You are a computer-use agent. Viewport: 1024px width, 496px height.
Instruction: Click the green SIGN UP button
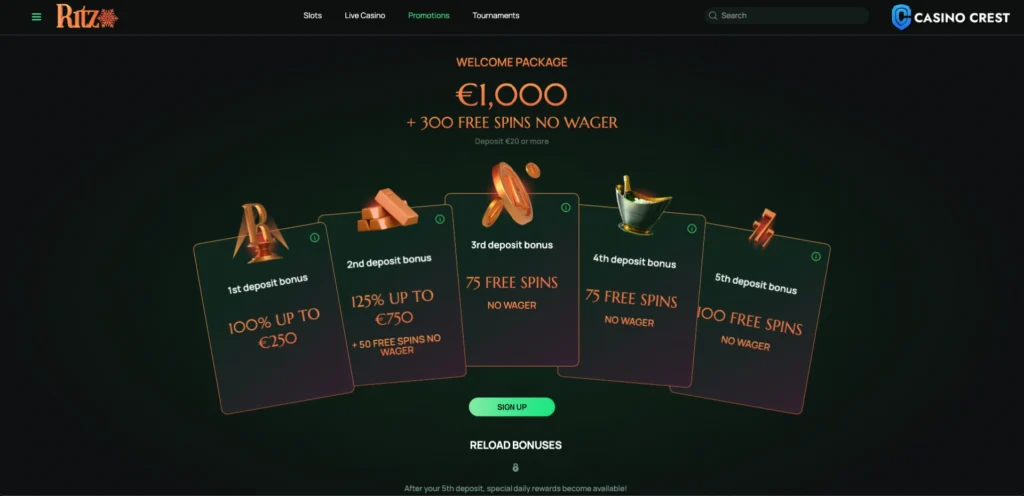512,407
